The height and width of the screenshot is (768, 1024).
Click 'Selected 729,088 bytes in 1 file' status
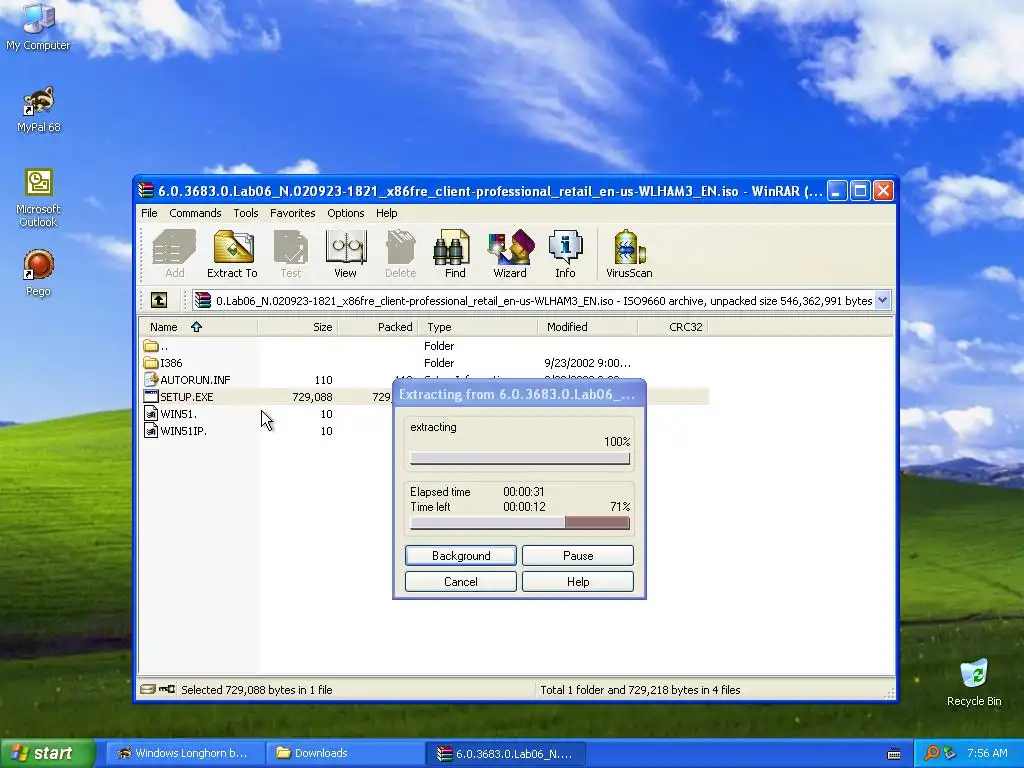(257, 690)
